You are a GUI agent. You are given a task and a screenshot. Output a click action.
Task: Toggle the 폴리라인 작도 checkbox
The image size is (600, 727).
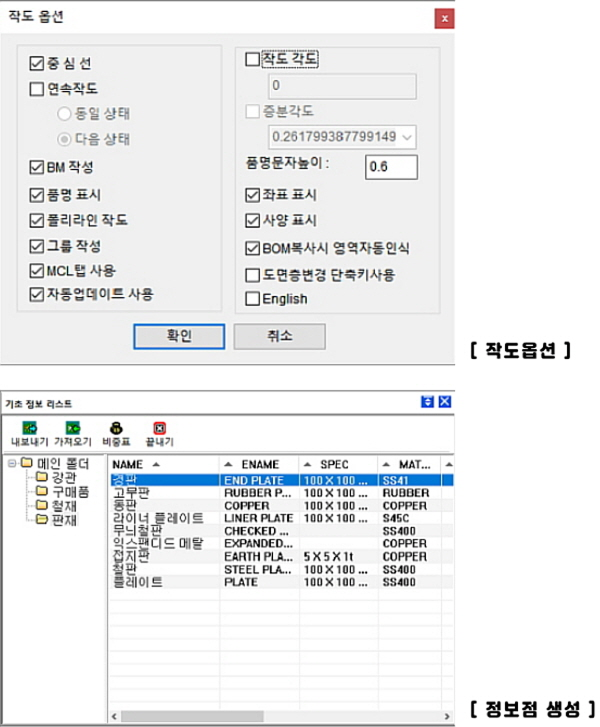pyautogui.click(x=37, y=220)
